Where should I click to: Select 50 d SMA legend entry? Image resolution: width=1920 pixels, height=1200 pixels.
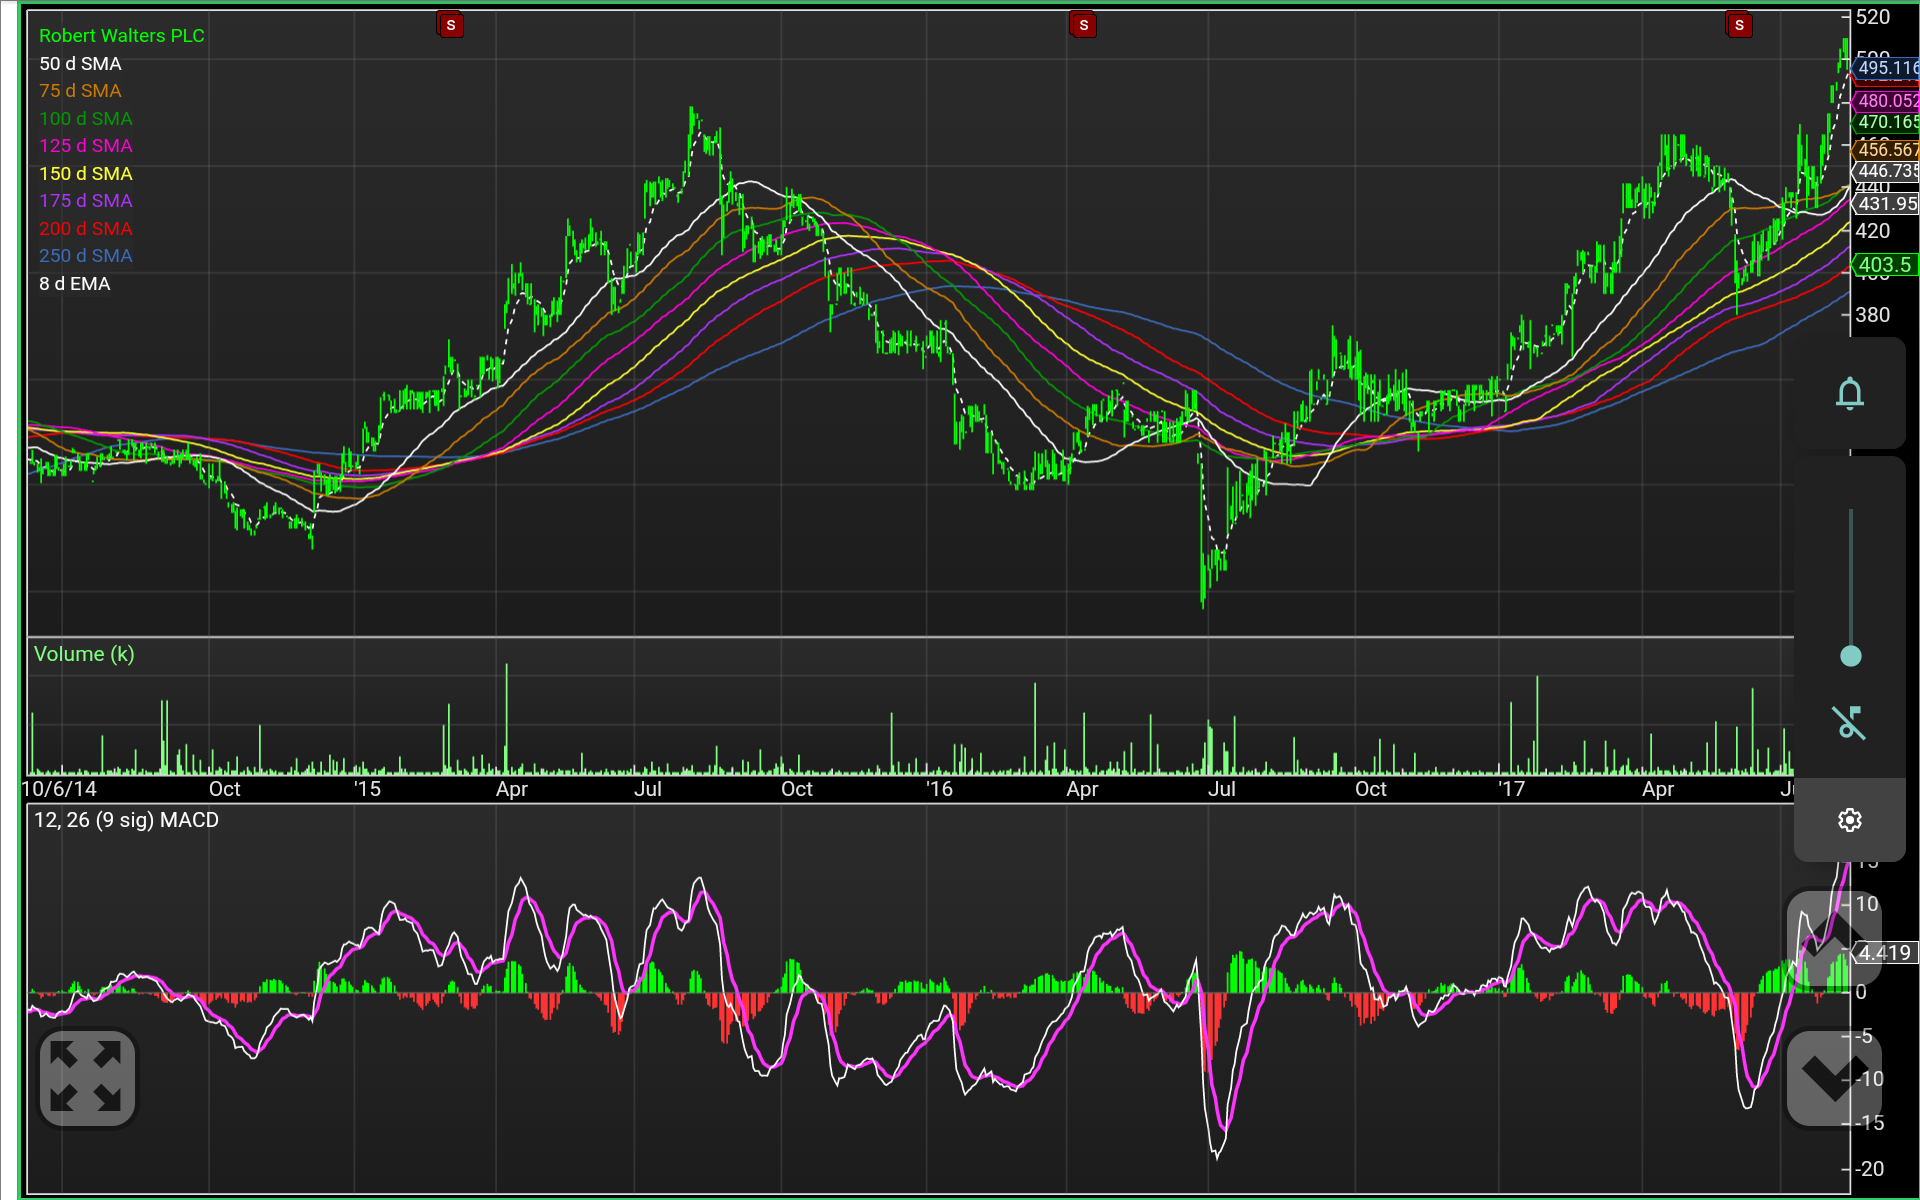[x=80, y=64]
